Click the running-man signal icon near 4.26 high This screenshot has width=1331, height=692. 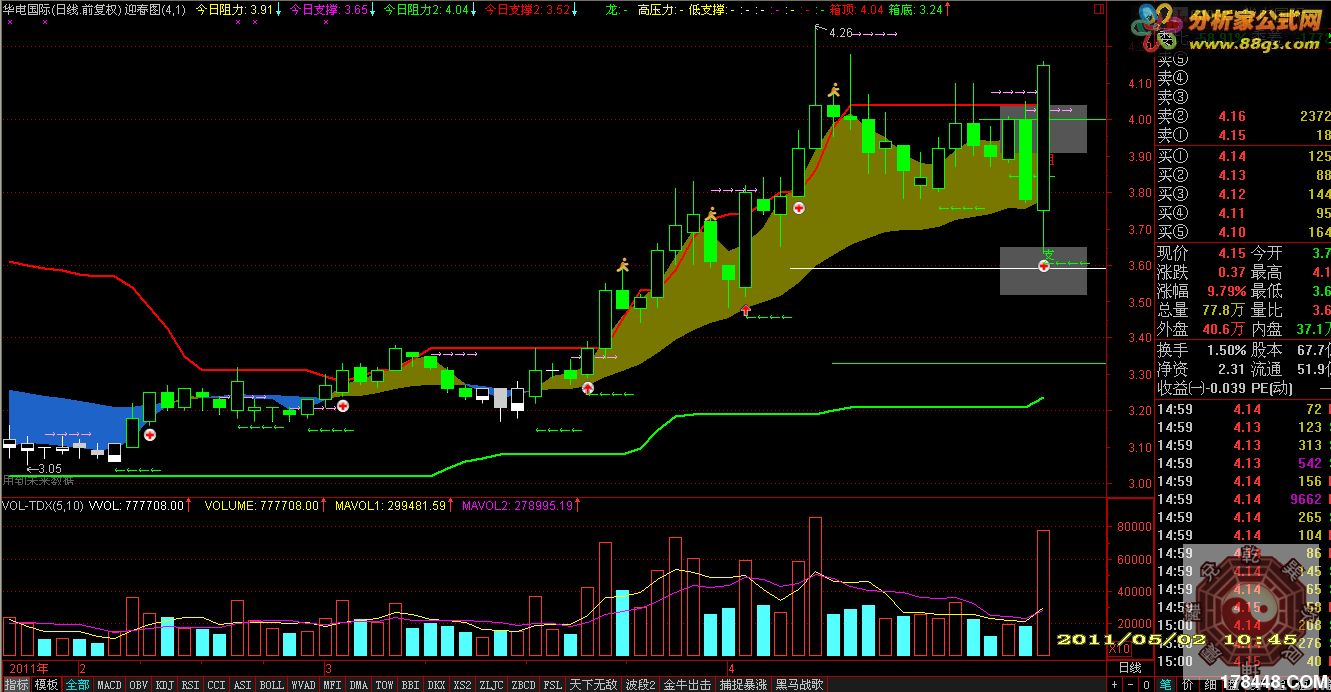[x=833, y=92]
